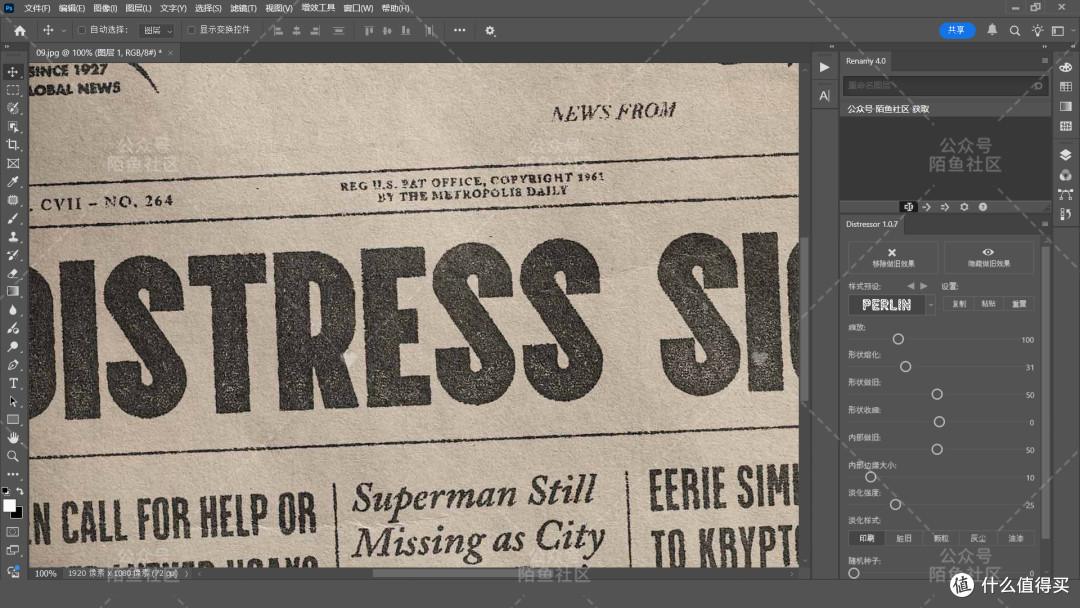
Task: Click align top edges icon
Action: pos(368,30)
